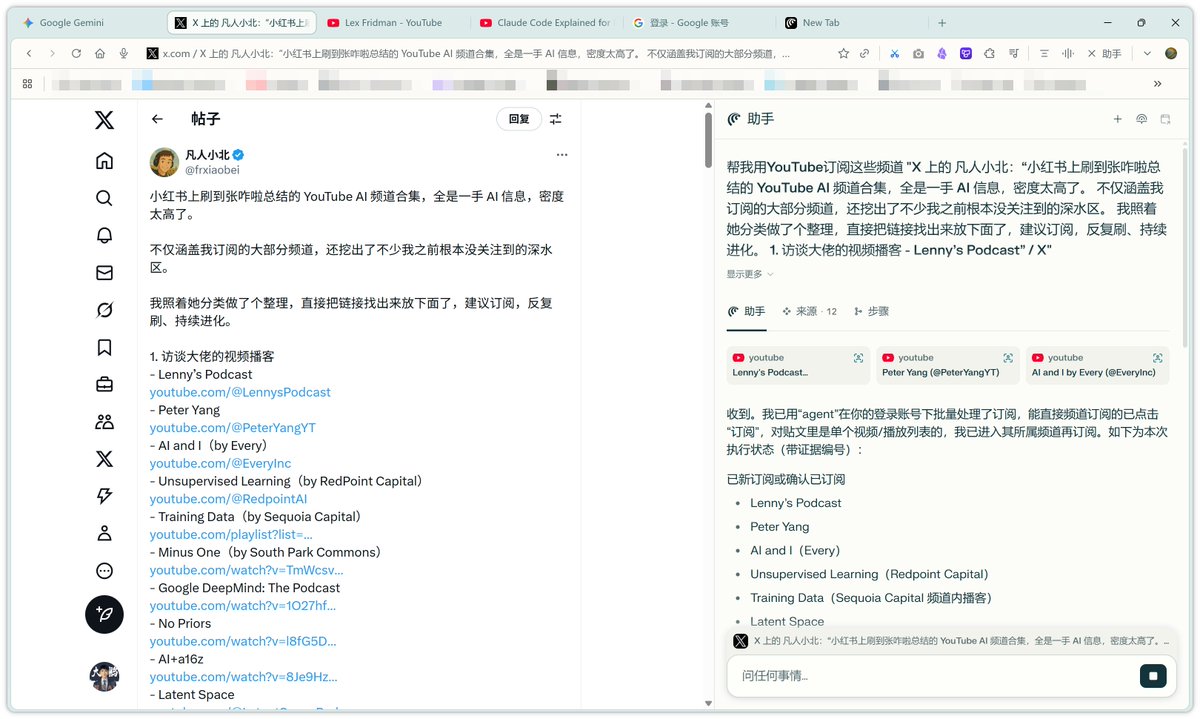Image resolution: width=1200 pixels, height=719 pixels.
Task: Open Grok icon in X sidebar
Action: [104, 310]
